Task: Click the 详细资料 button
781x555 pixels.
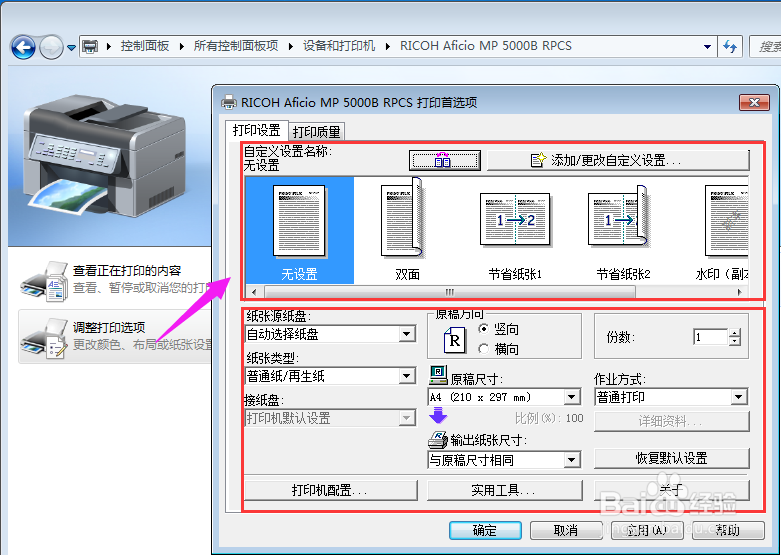Action: pos(671,421)
